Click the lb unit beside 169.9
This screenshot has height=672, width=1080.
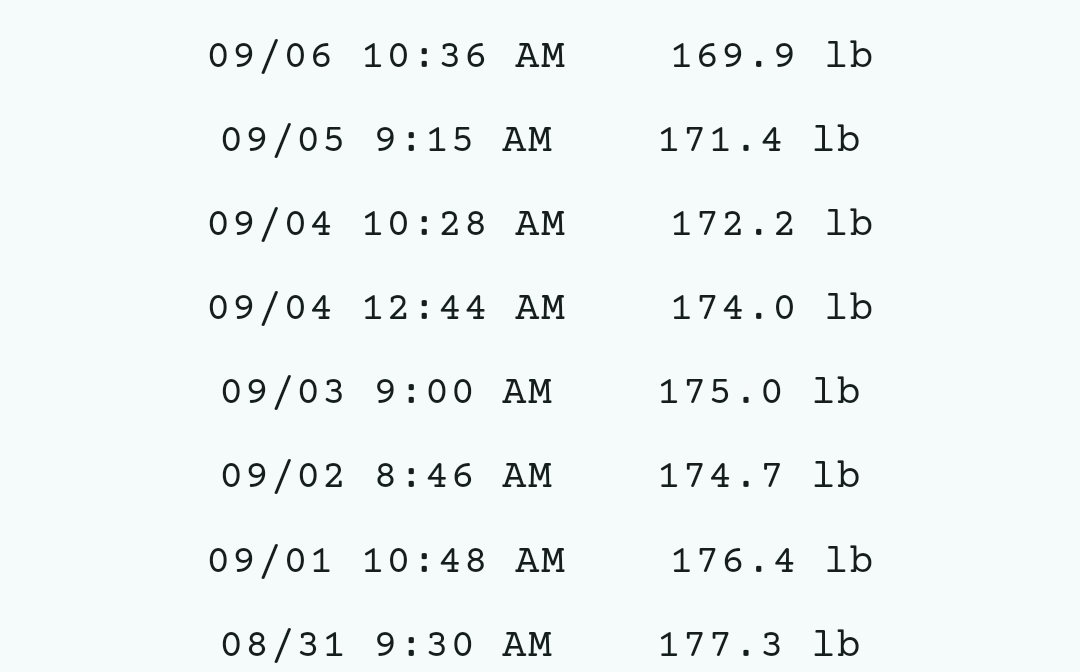(850, 55)
